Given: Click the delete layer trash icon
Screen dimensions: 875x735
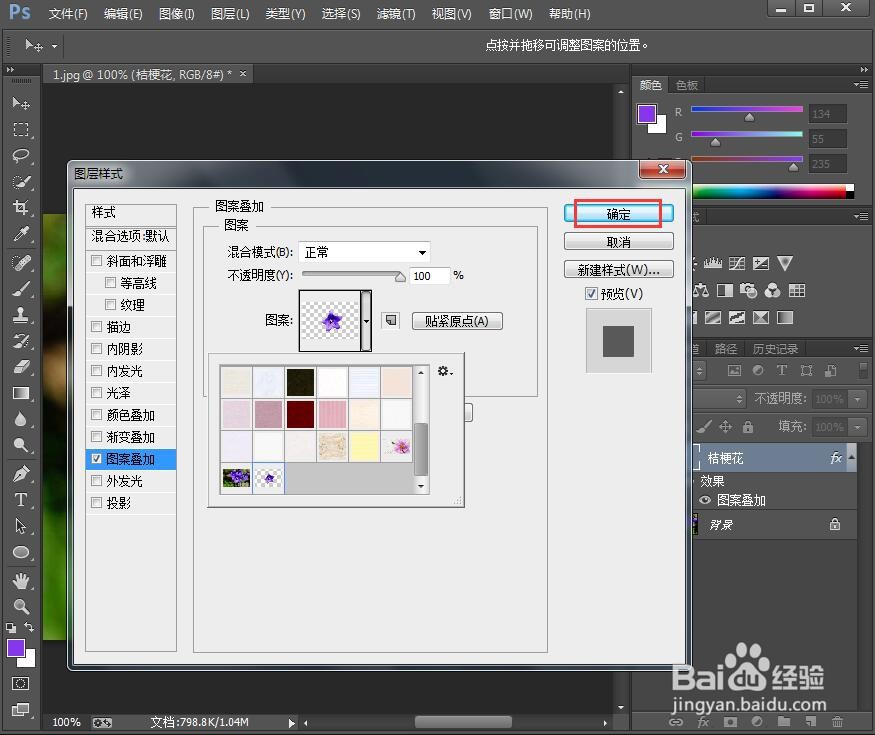Looking at the screenshot, I should point(837,722).
